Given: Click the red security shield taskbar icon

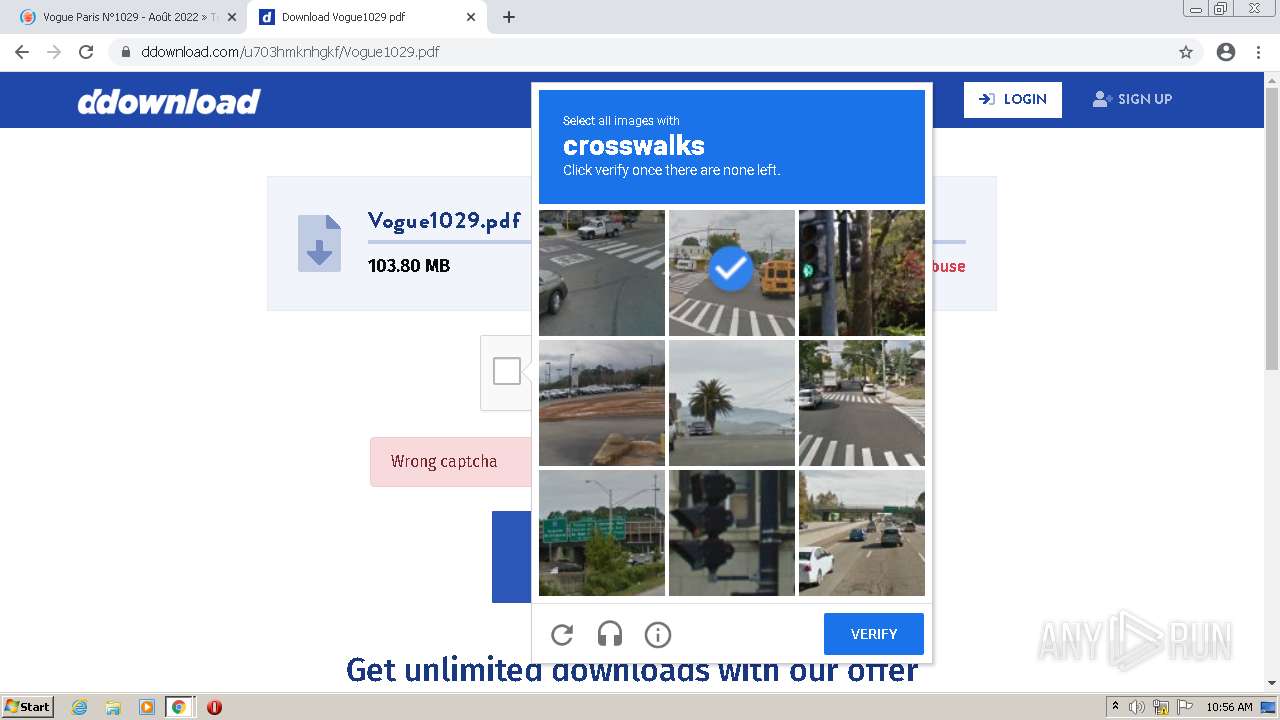Looking at the screenshot, I should click(x=214, y=707).
